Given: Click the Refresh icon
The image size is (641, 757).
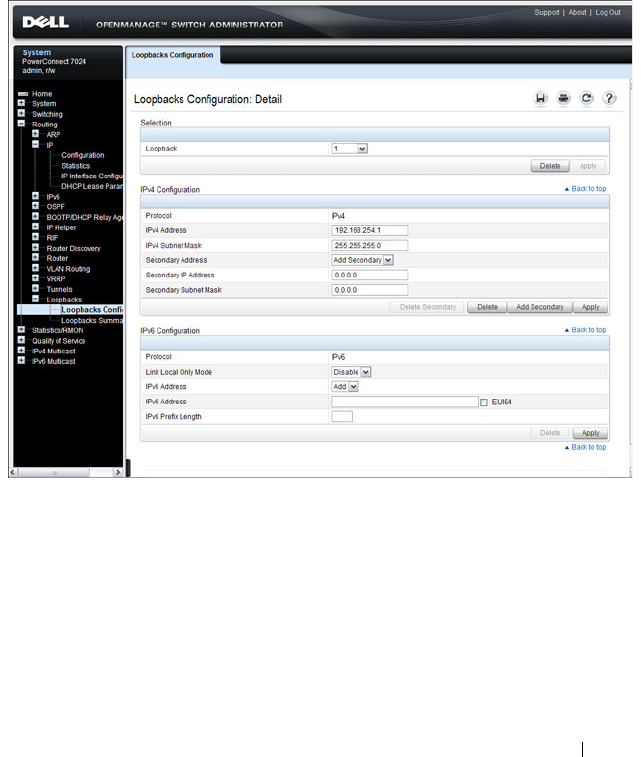Looking at the screenshot, I should [586, 98].
